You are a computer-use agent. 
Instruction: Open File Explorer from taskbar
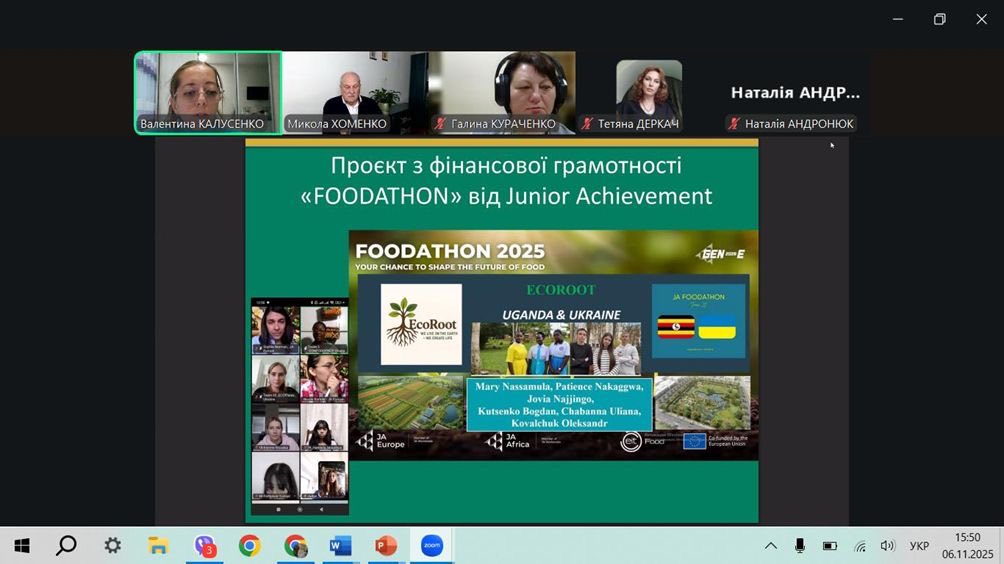[158, 546]
